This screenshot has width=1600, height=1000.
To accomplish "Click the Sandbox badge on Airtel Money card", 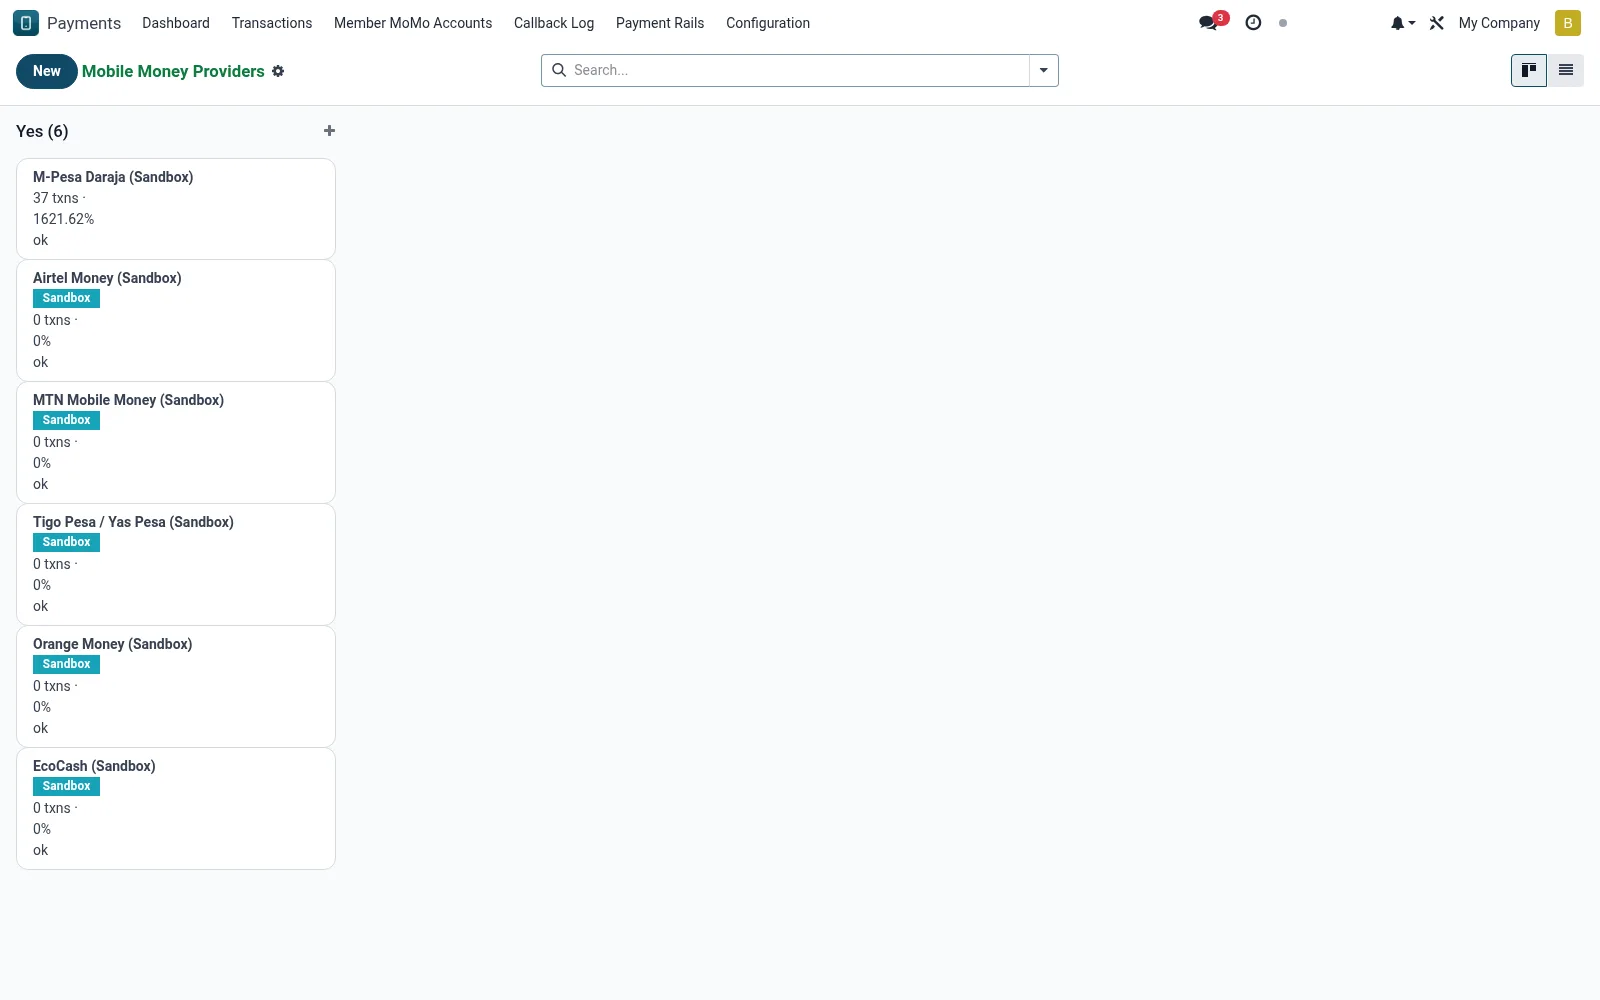I will click(66, 298).
